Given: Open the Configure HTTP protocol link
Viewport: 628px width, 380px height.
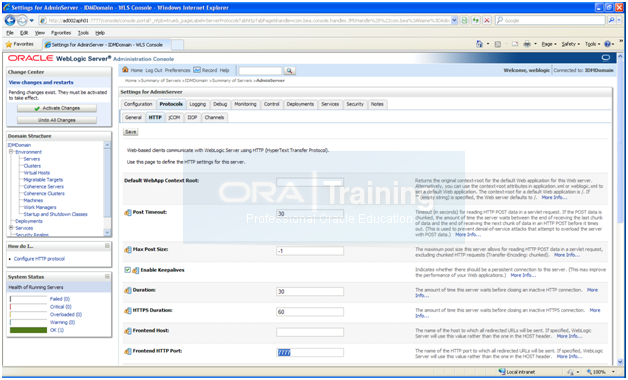Looking at the screenshot, I should click(x=39, y=259).
